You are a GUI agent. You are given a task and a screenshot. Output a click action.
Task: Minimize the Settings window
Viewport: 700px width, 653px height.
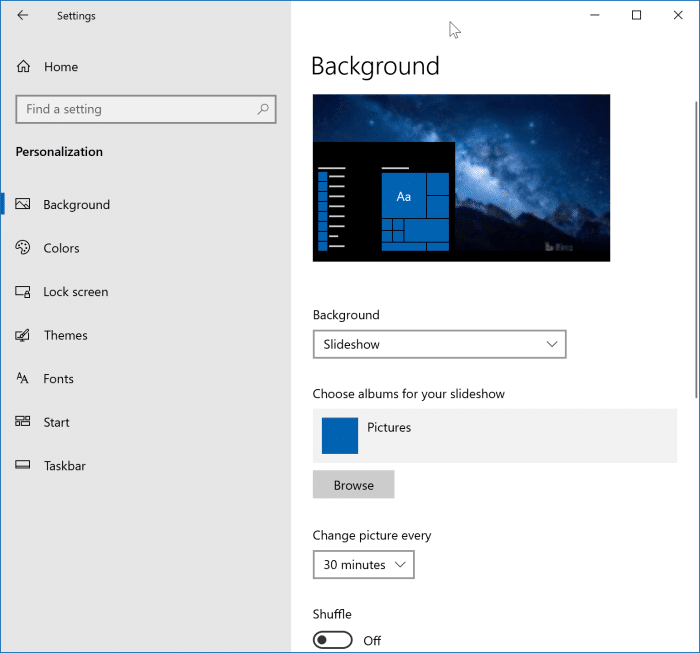(595, 15)
